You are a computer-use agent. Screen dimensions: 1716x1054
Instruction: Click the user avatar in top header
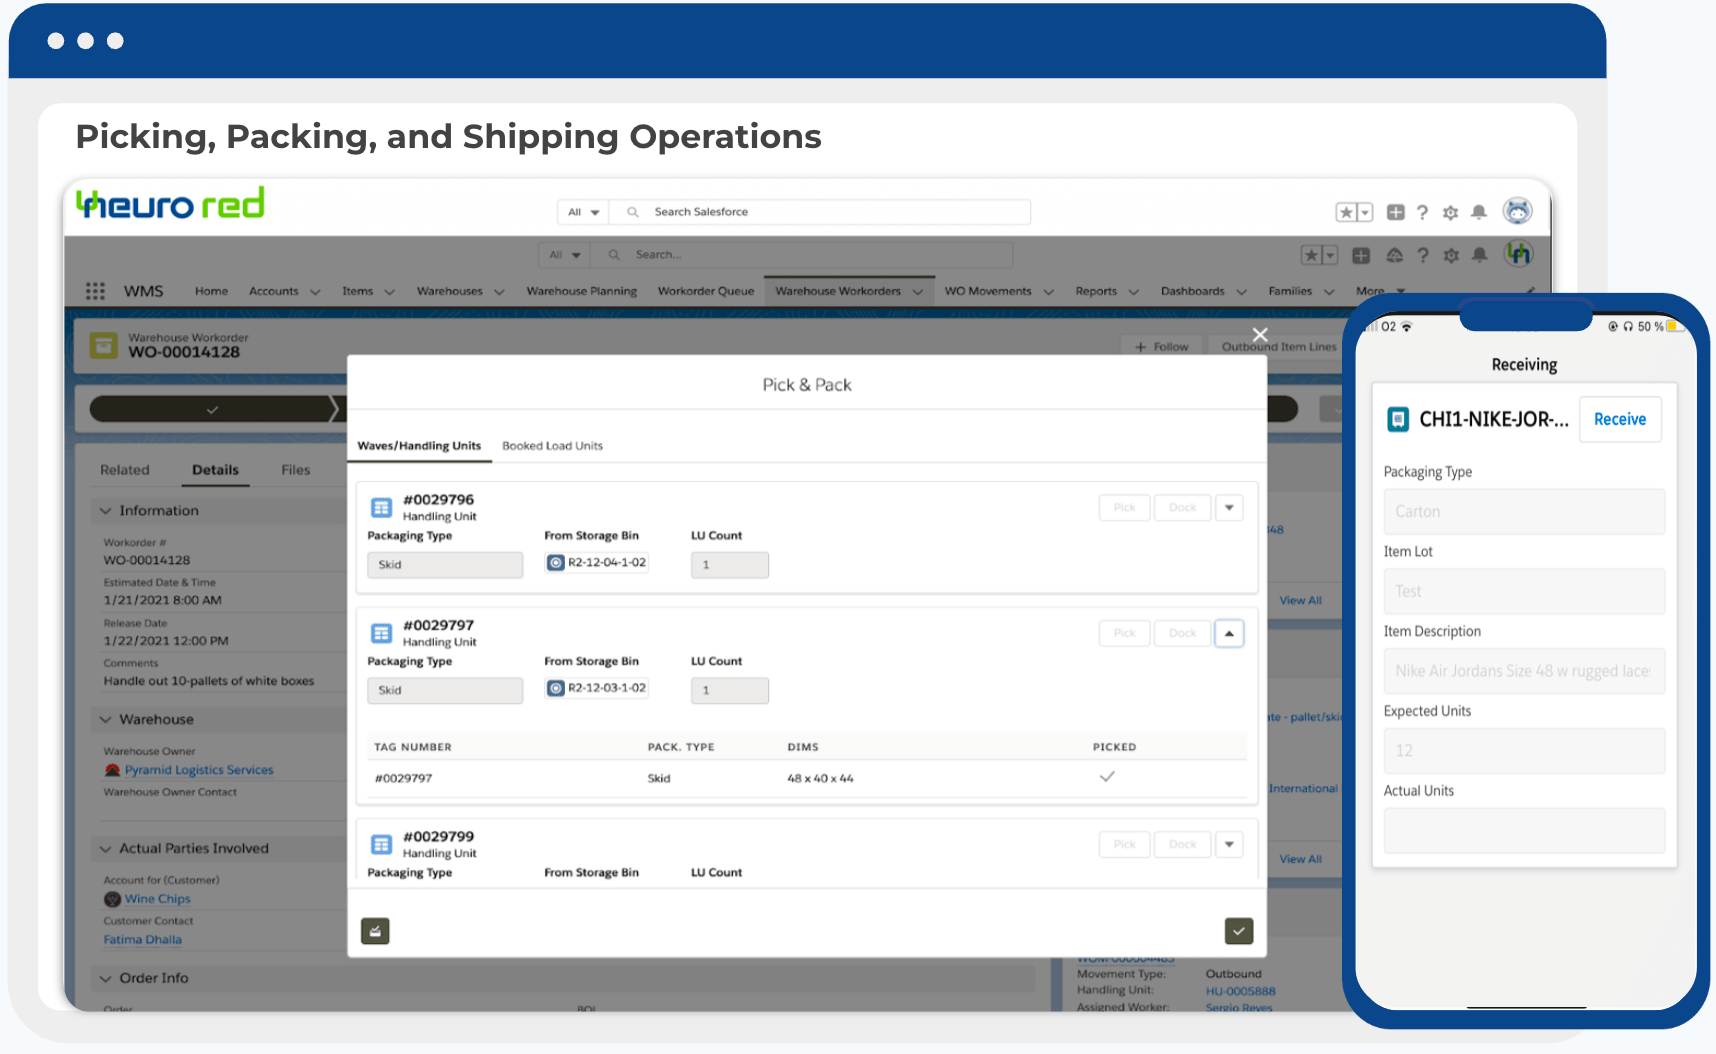tap(1517, 211)
